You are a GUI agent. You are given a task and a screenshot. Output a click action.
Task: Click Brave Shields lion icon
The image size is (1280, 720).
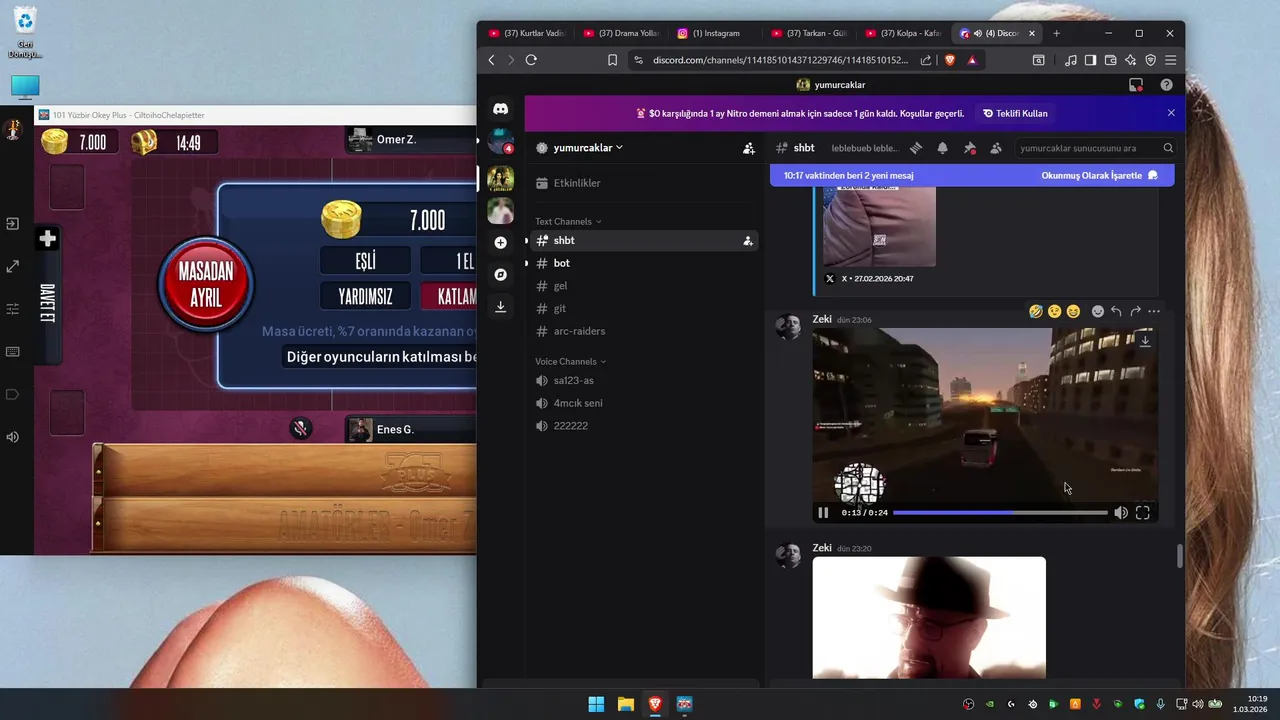click(950, 60)
